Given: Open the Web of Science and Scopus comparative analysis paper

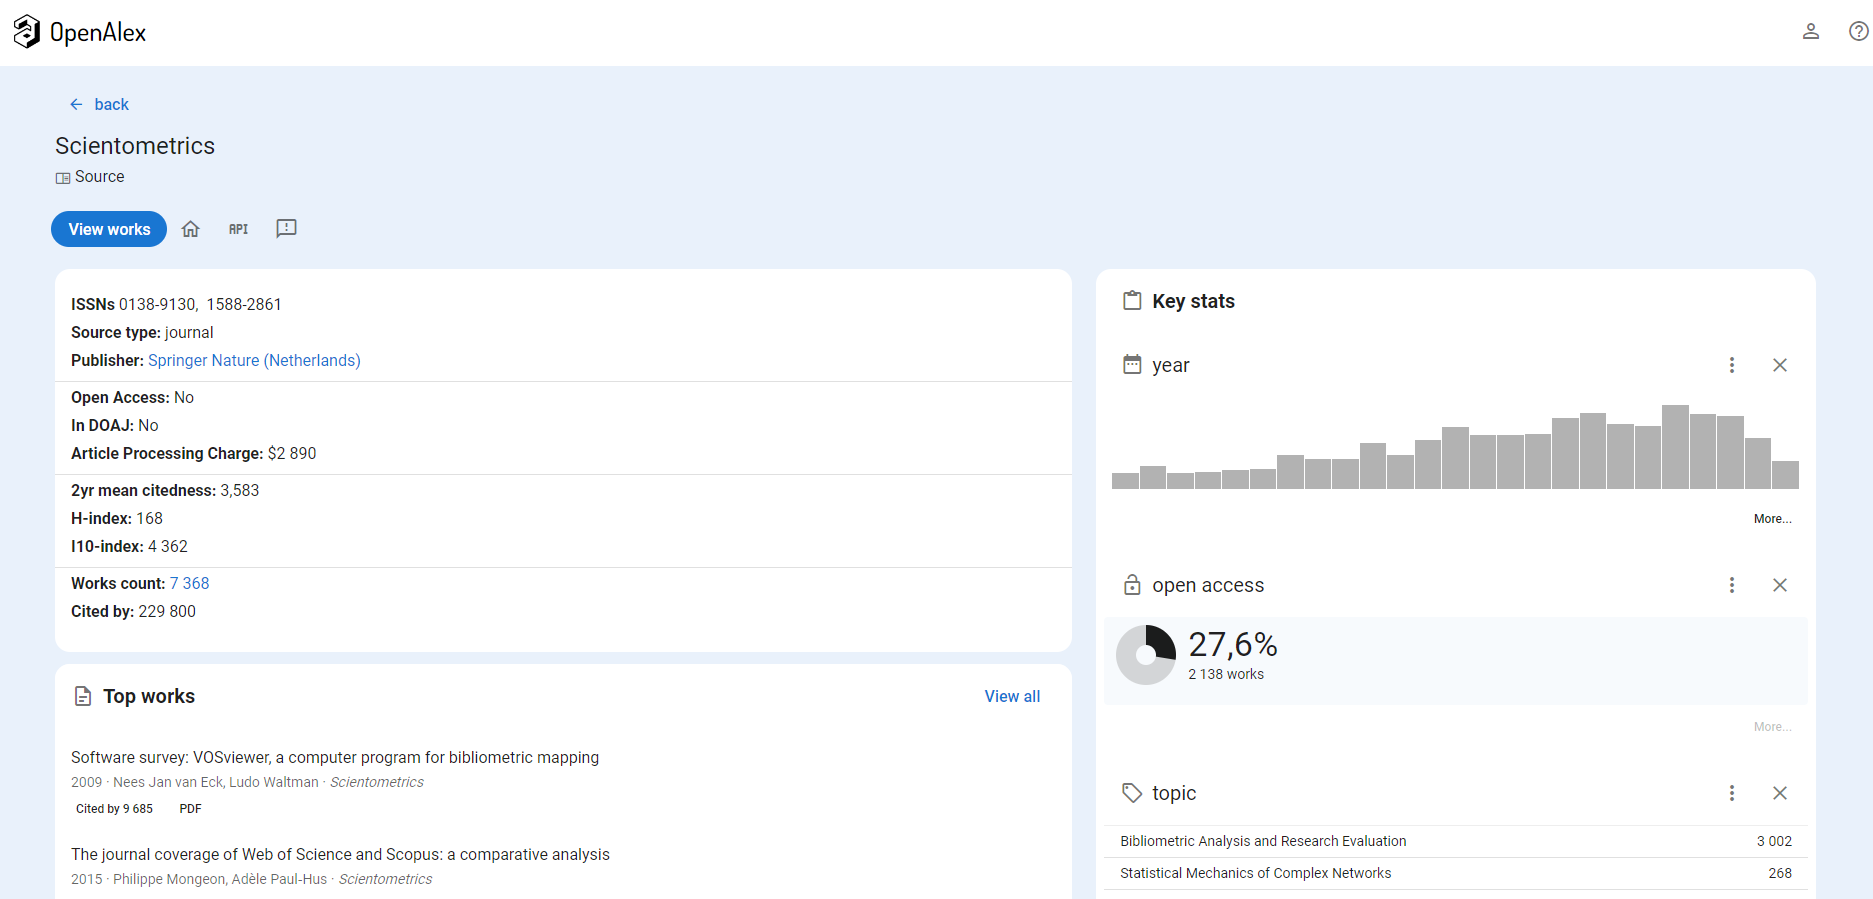Looking at the screenshot, I should tap(340, 854).
